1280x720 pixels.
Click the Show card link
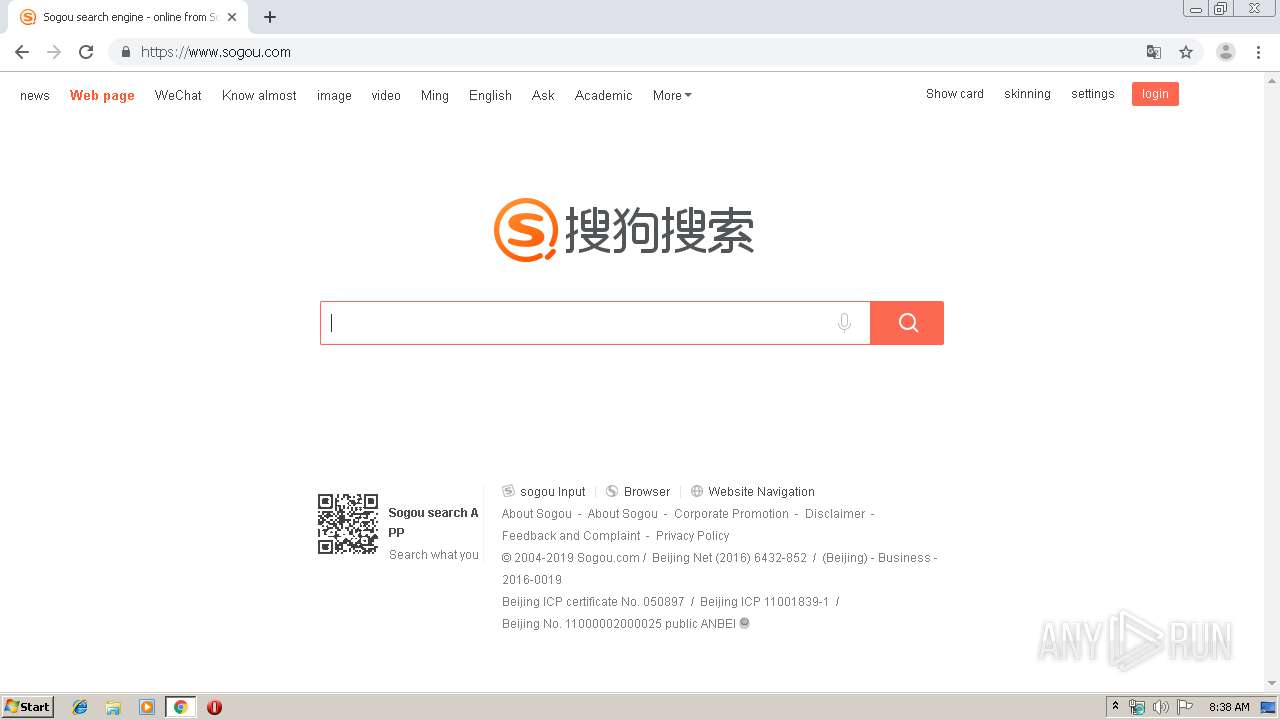pos(955,94)
